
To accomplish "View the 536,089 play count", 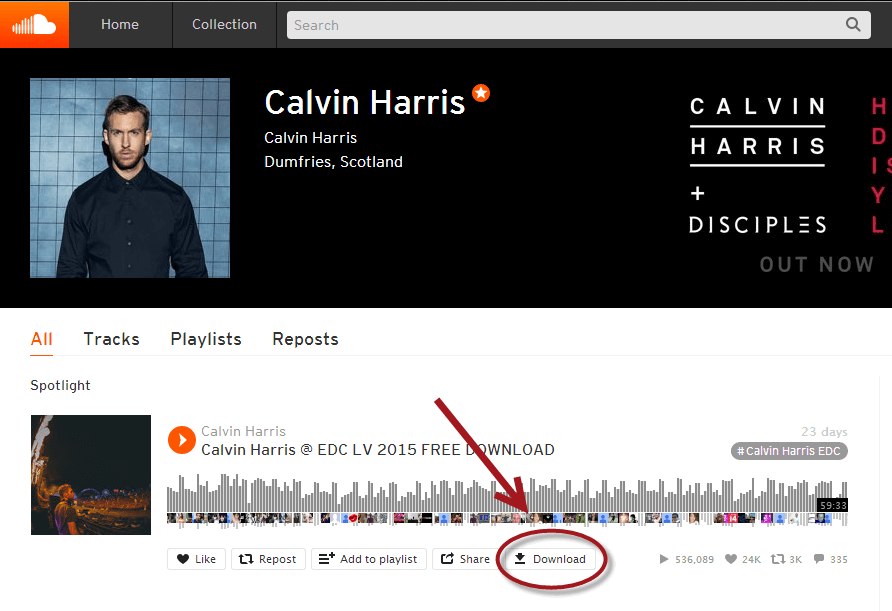I will 687,559.
